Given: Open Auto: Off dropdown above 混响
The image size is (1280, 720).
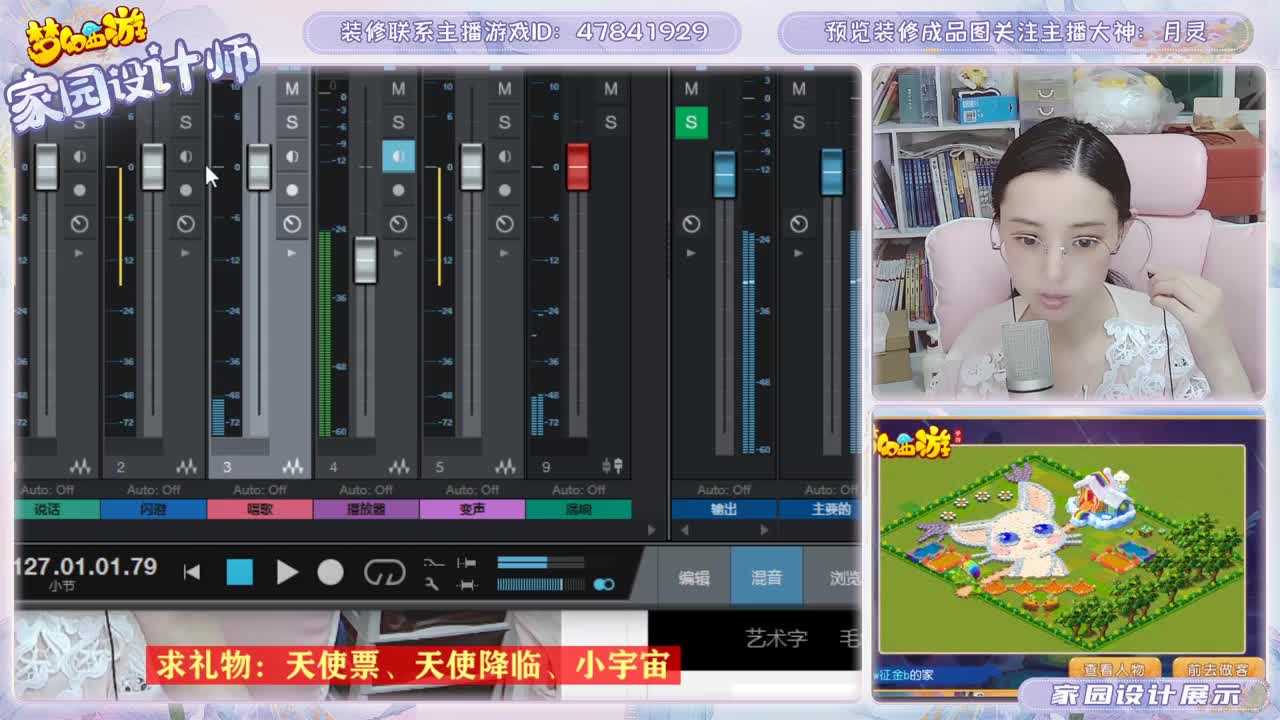Looking at the screenshot, I should (x=578, y=490).
